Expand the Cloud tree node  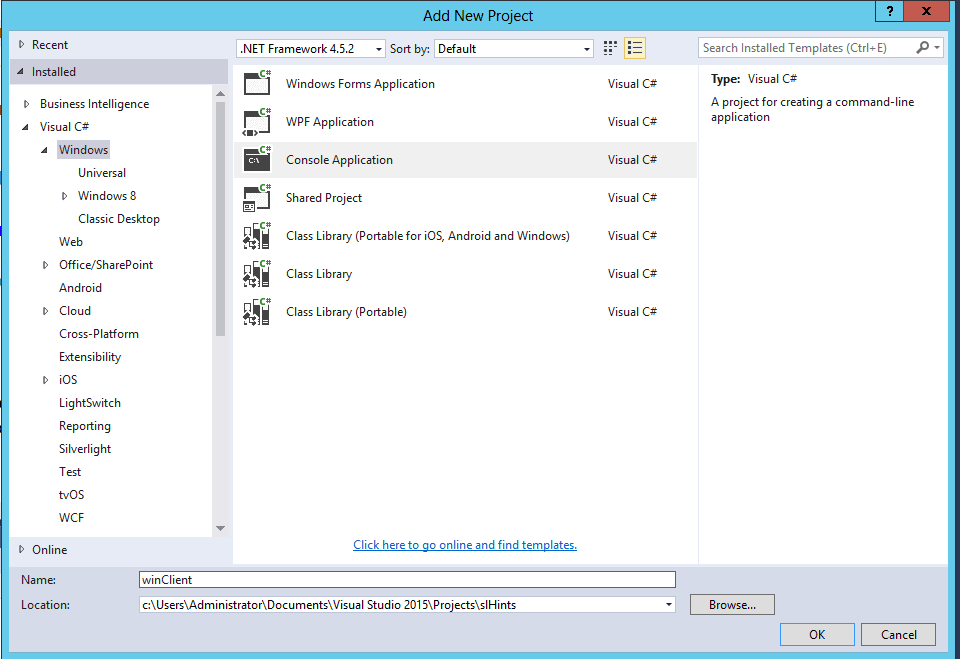(45, 311)
